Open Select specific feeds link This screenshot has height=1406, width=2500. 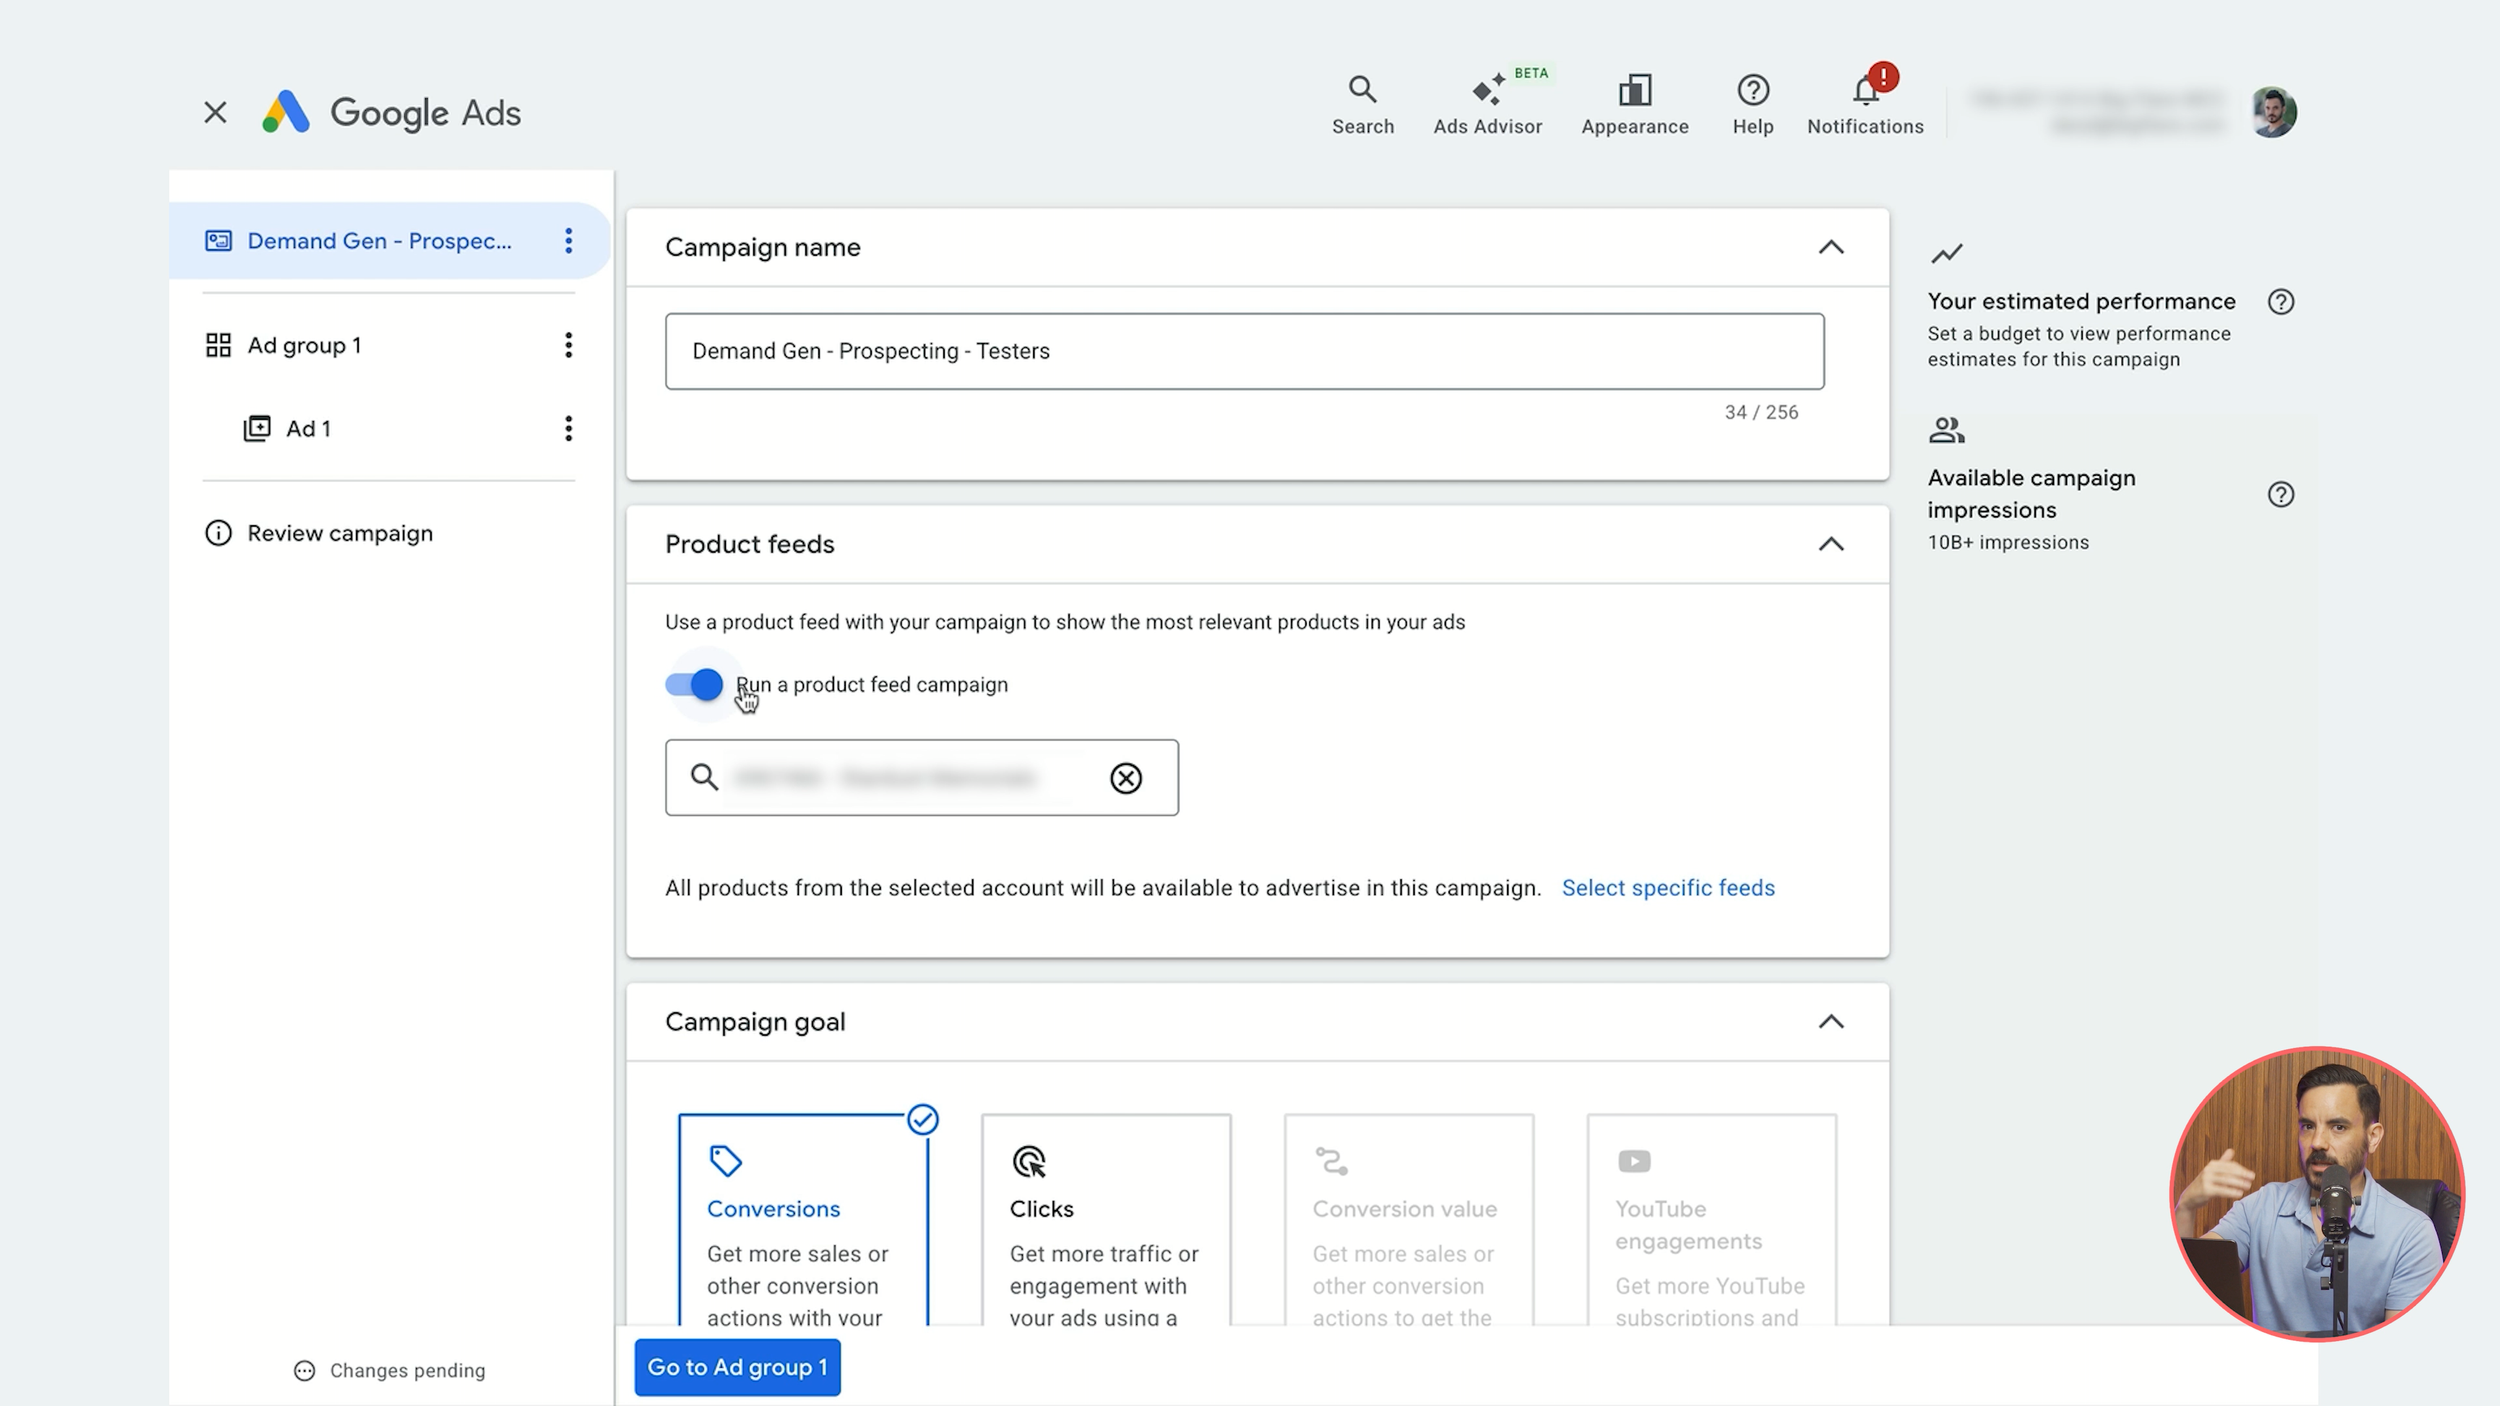[1668, 888]
